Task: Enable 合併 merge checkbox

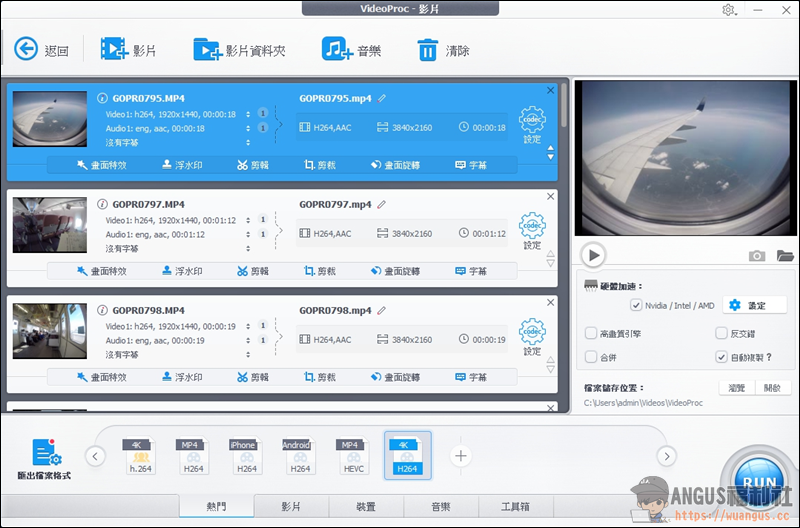Action: pos(591,357)
